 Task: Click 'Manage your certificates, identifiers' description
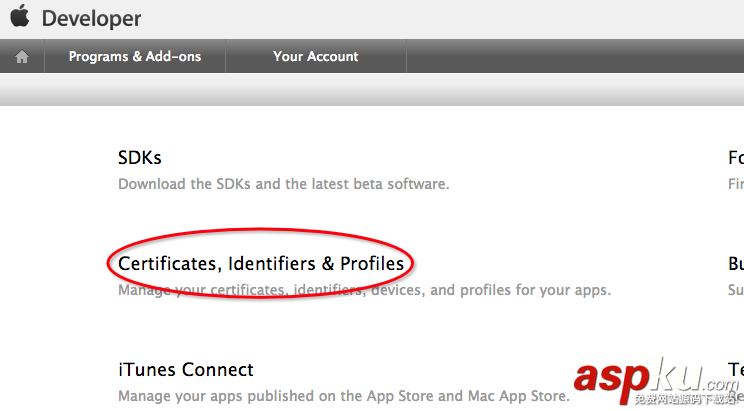point(364,291)
